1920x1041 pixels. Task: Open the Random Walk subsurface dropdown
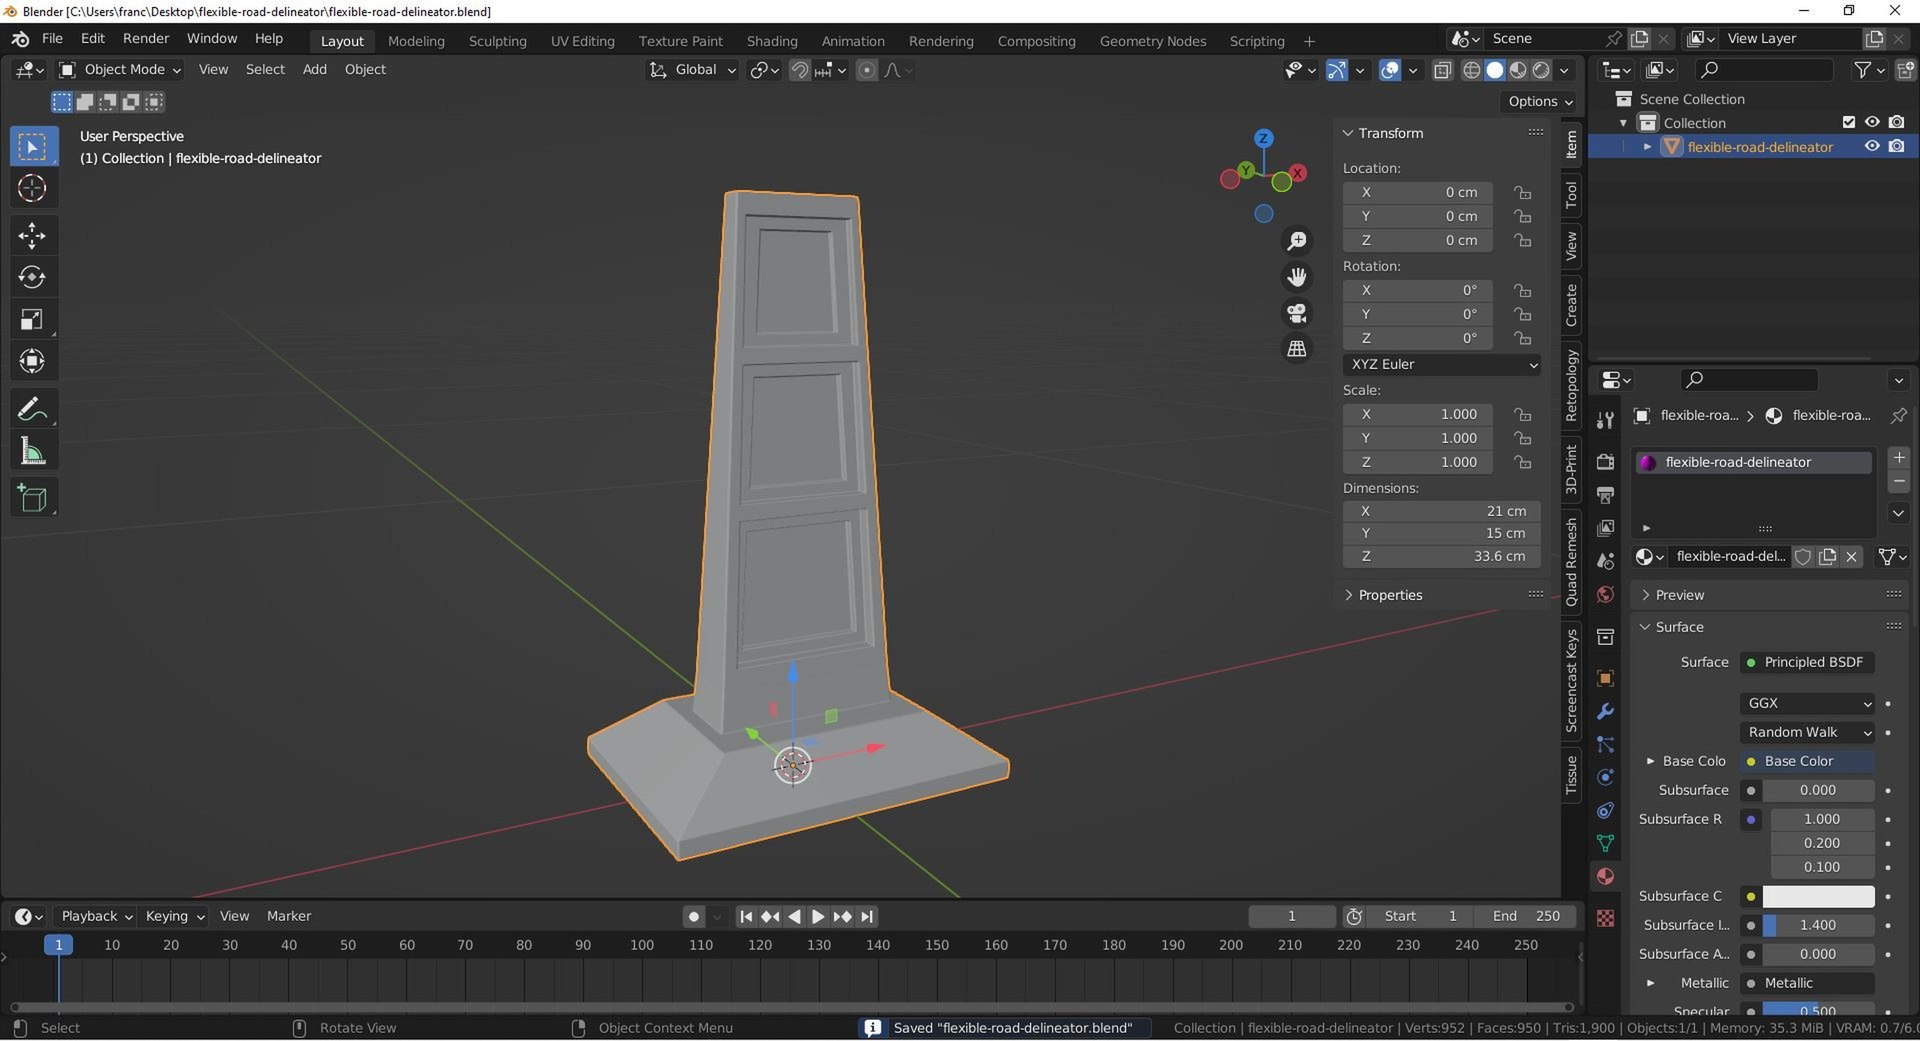pos(1807,732)
